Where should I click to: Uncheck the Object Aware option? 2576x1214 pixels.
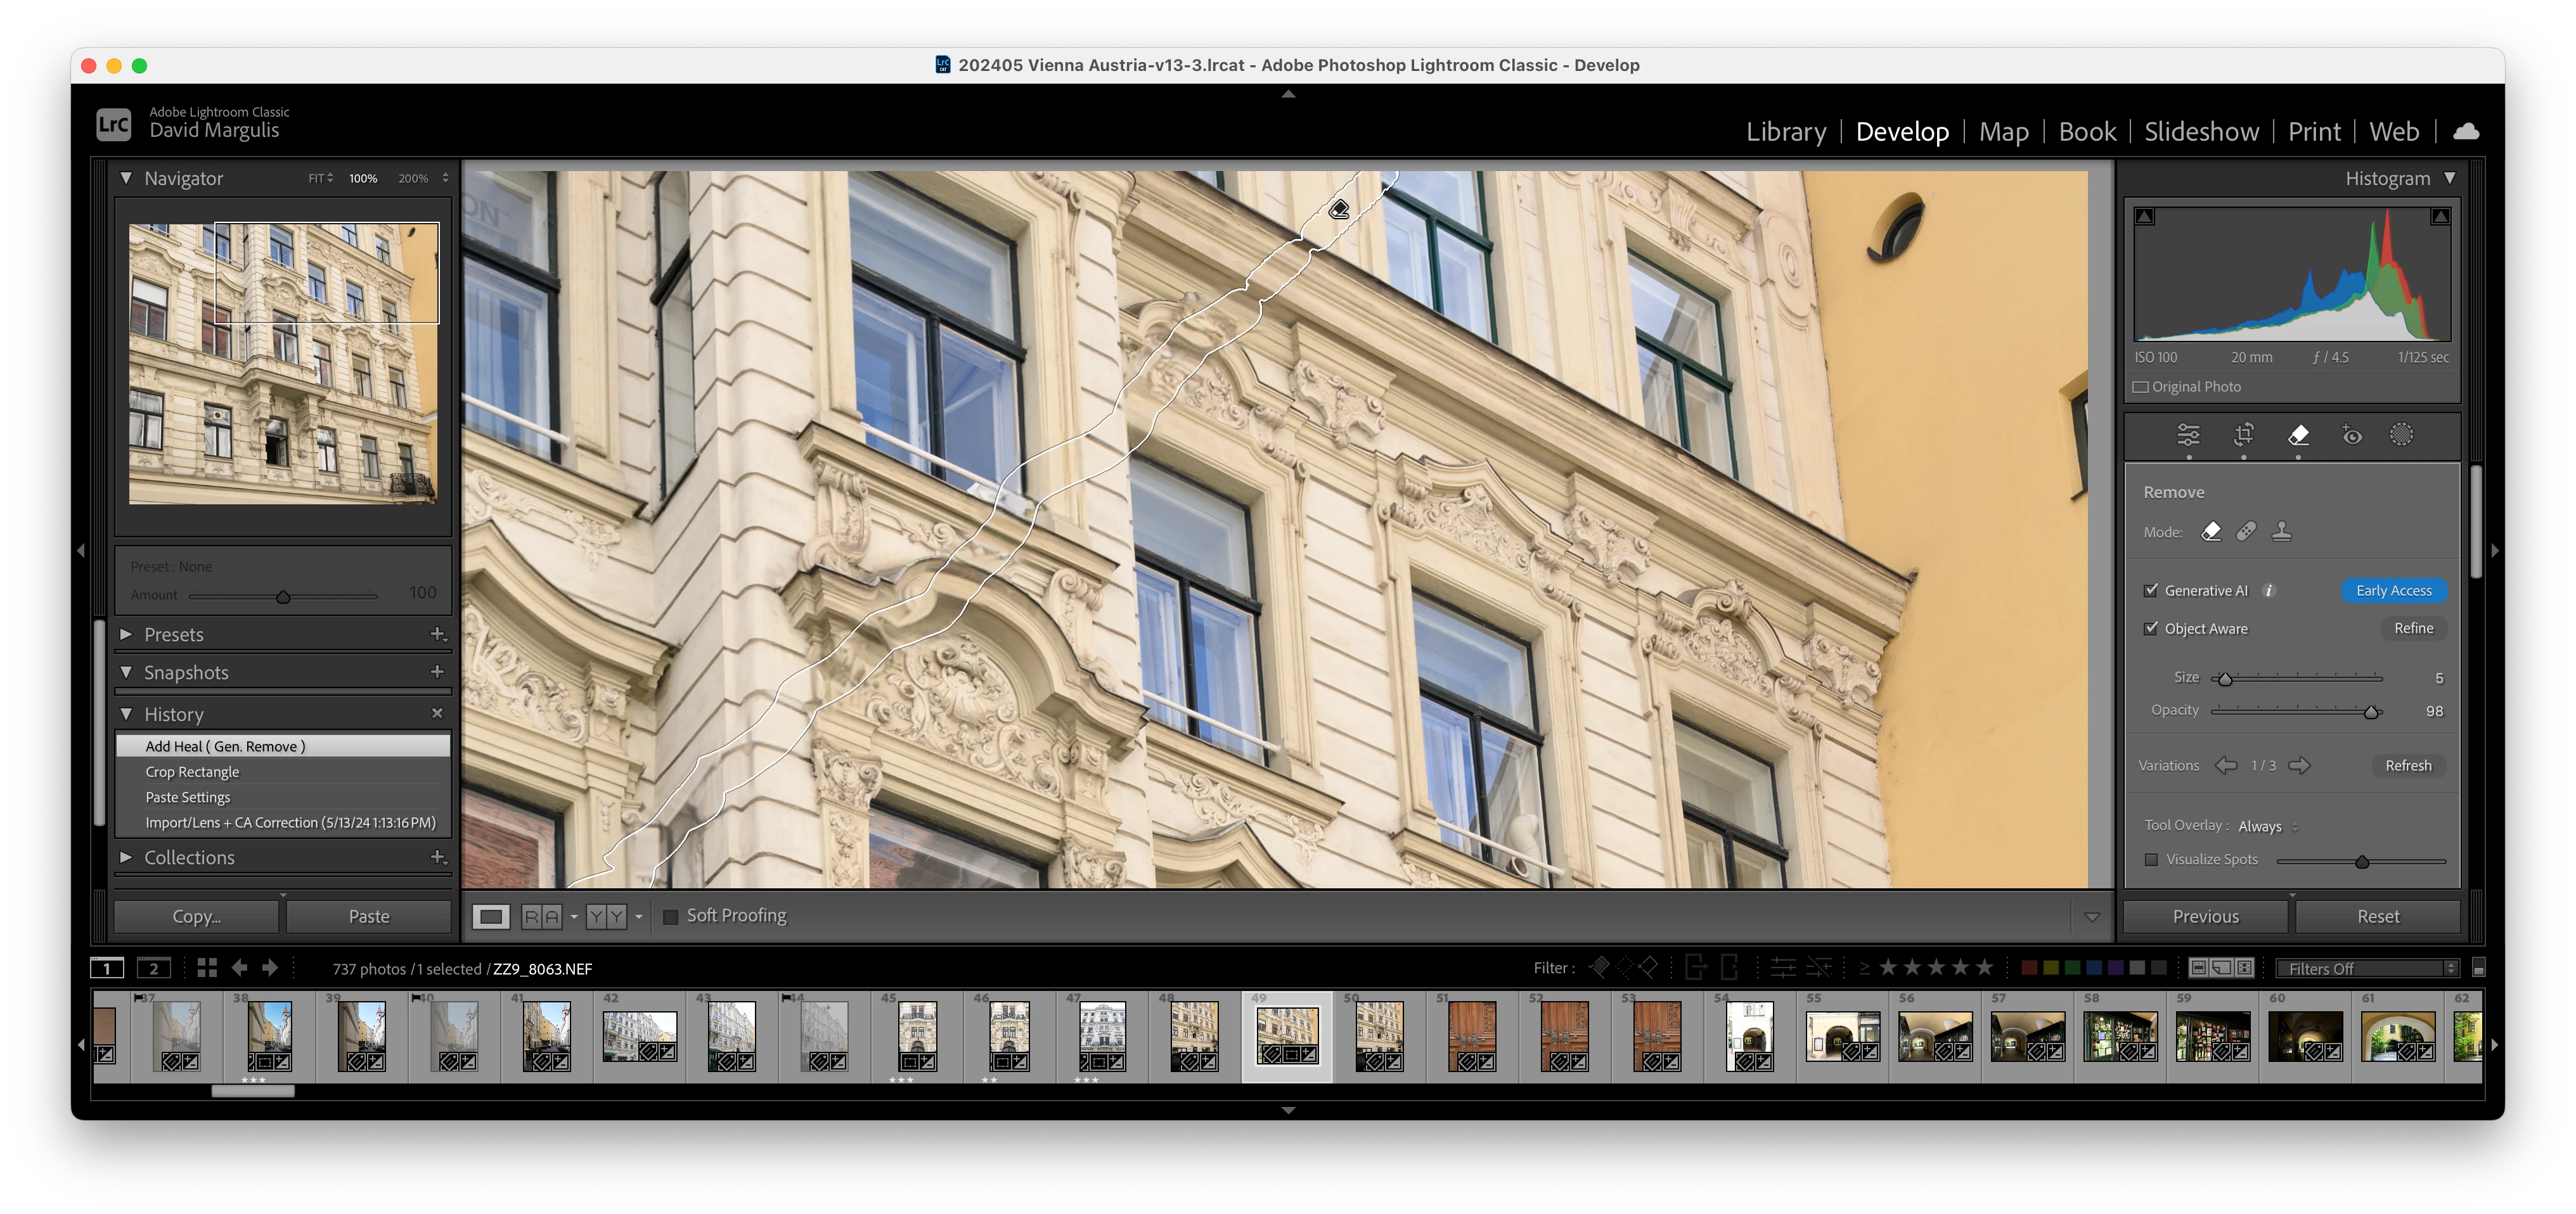[x=2151, y=629]
